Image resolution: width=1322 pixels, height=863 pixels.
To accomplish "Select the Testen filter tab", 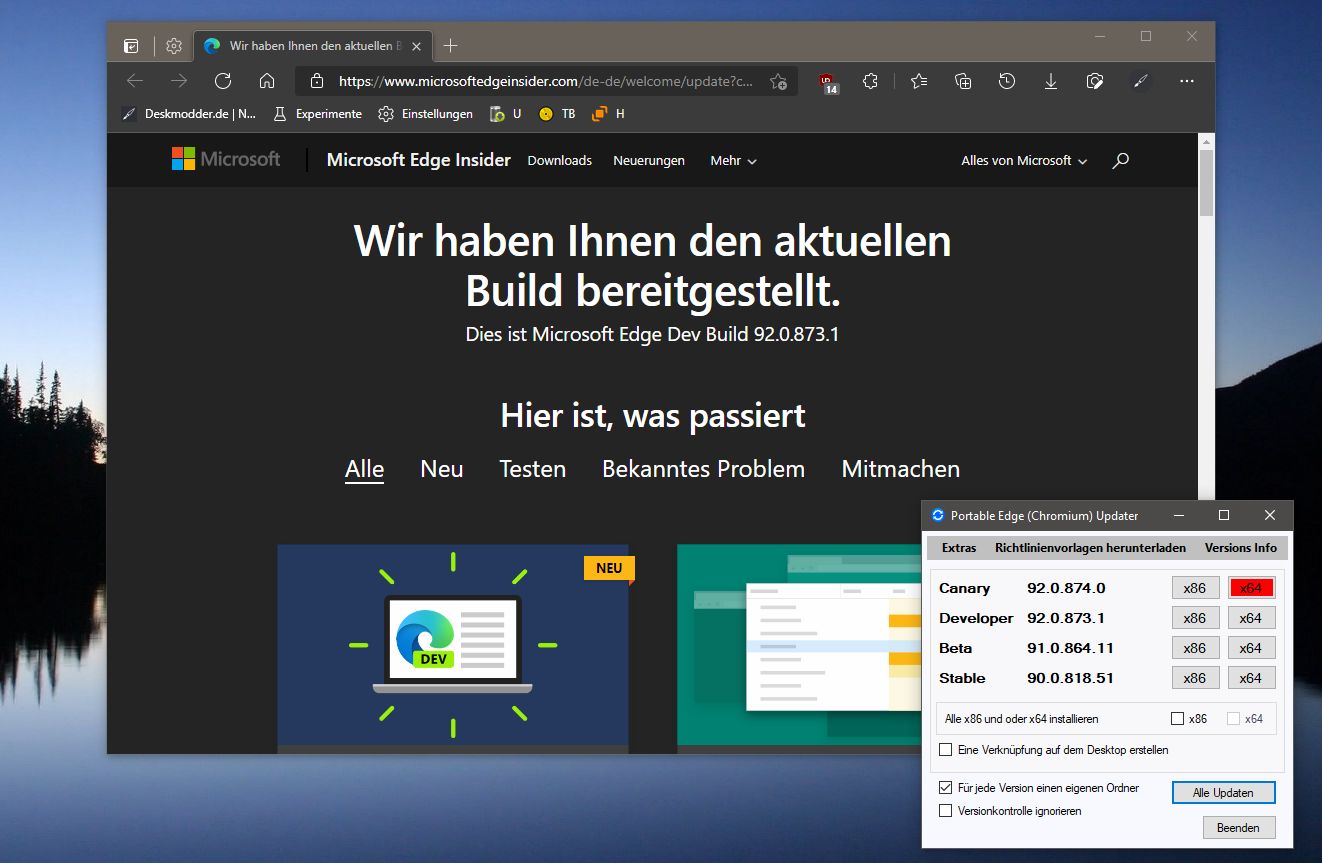I will point(532,469).
